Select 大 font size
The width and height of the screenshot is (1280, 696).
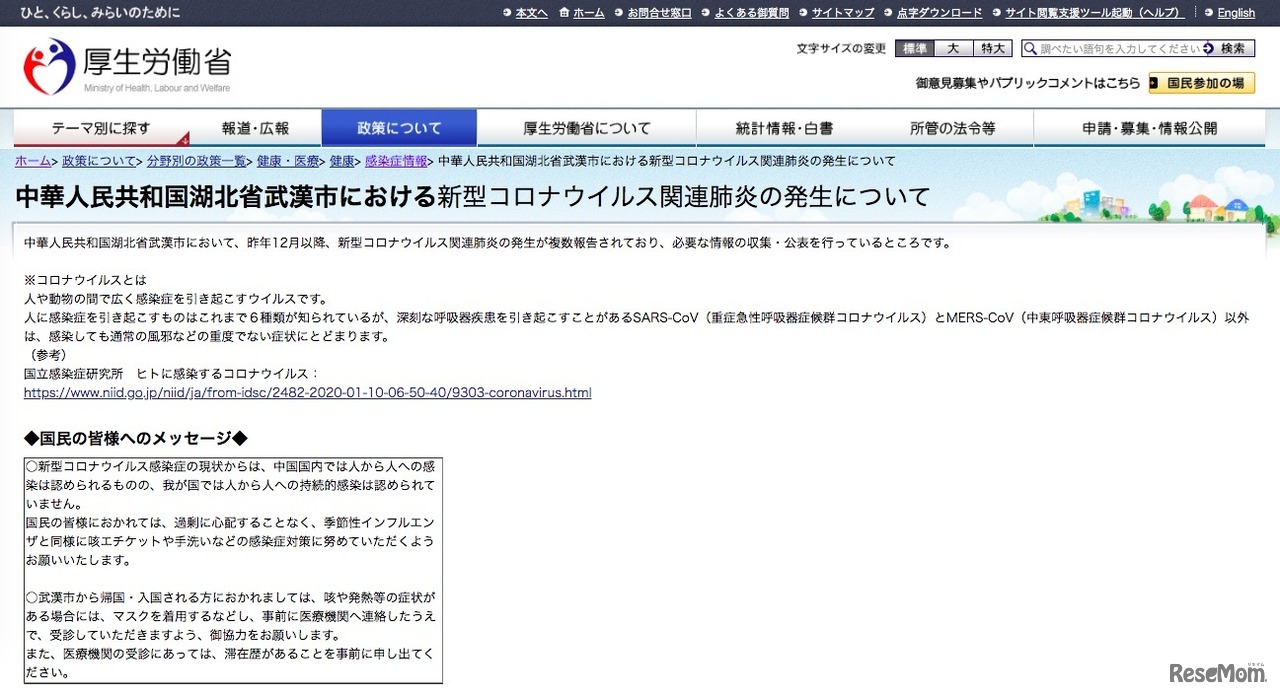(x=952, y=47)
